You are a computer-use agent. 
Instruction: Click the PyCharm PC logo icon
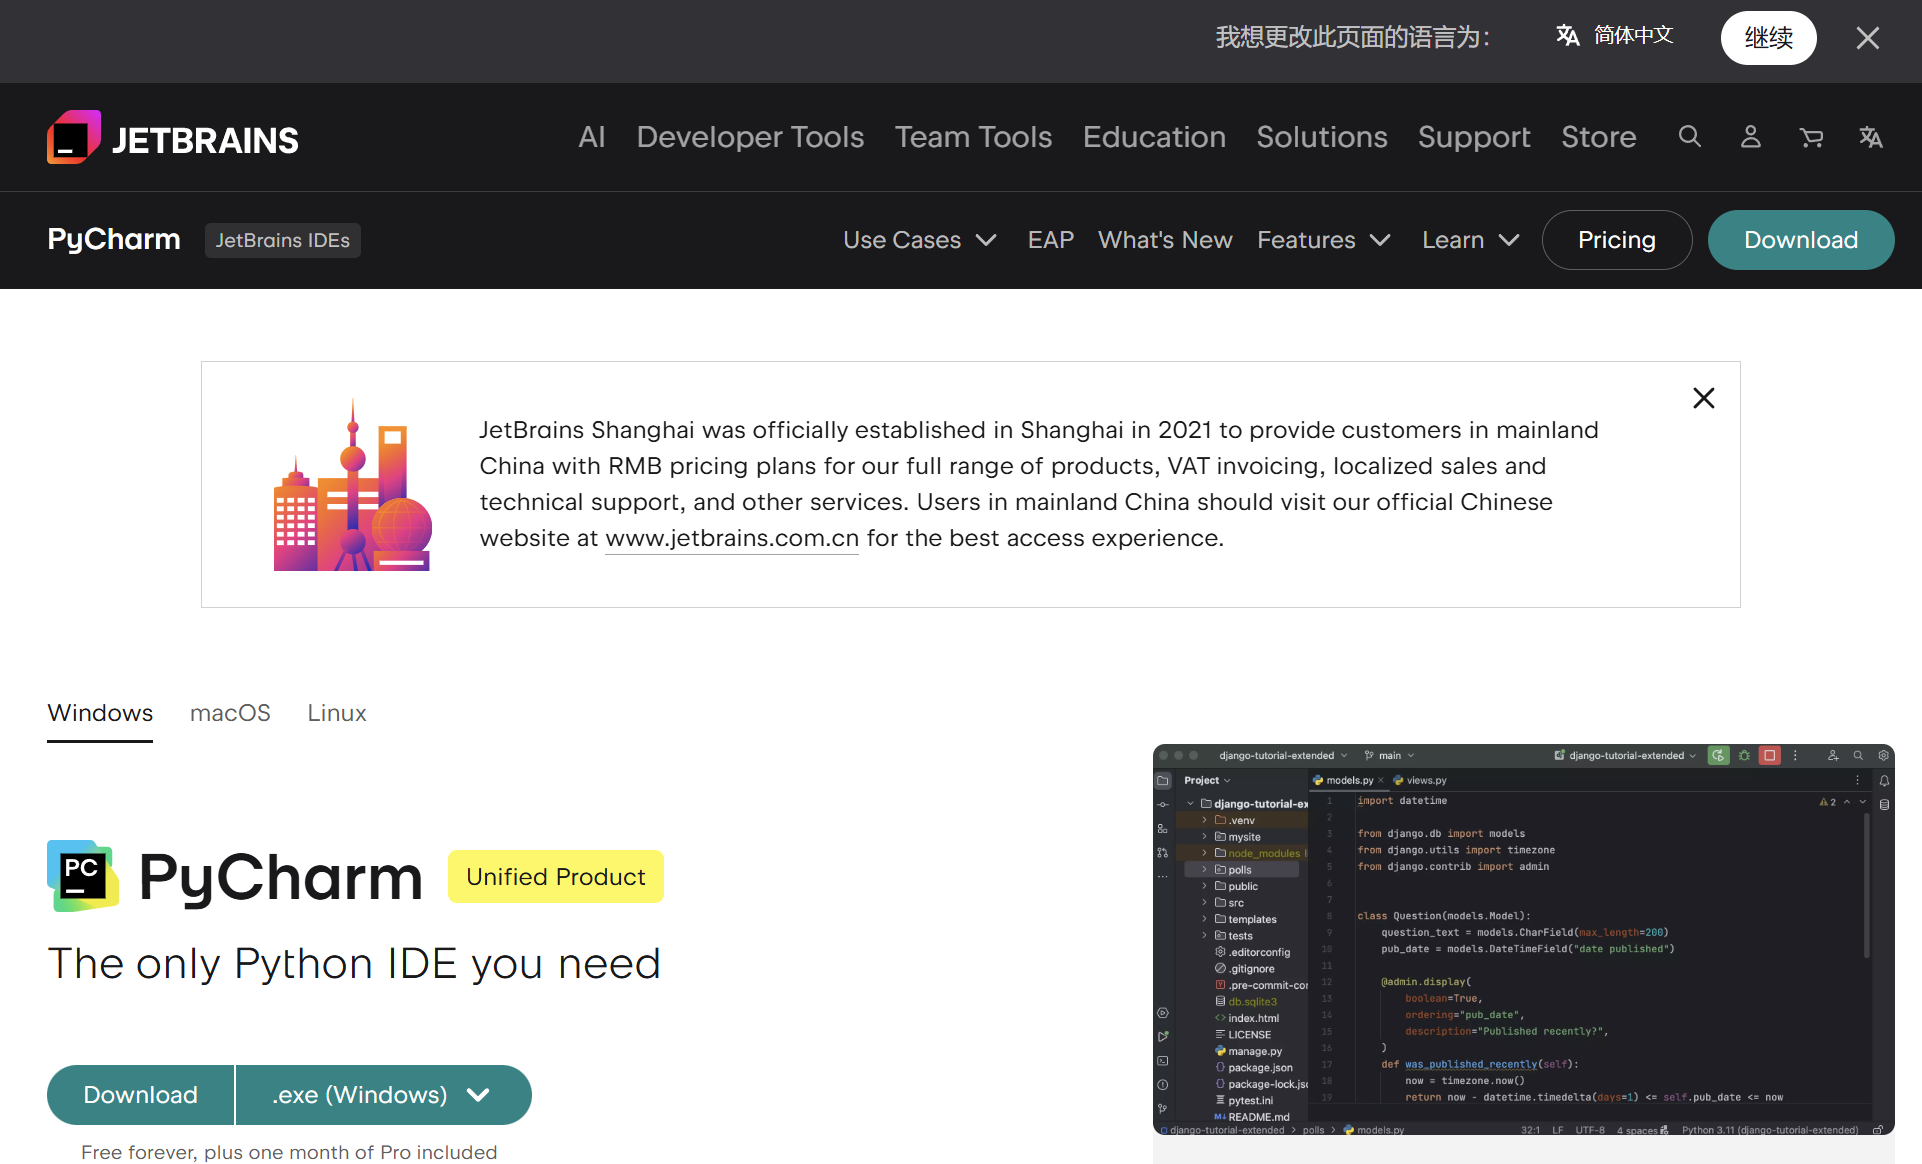click(x=83, y=876)
